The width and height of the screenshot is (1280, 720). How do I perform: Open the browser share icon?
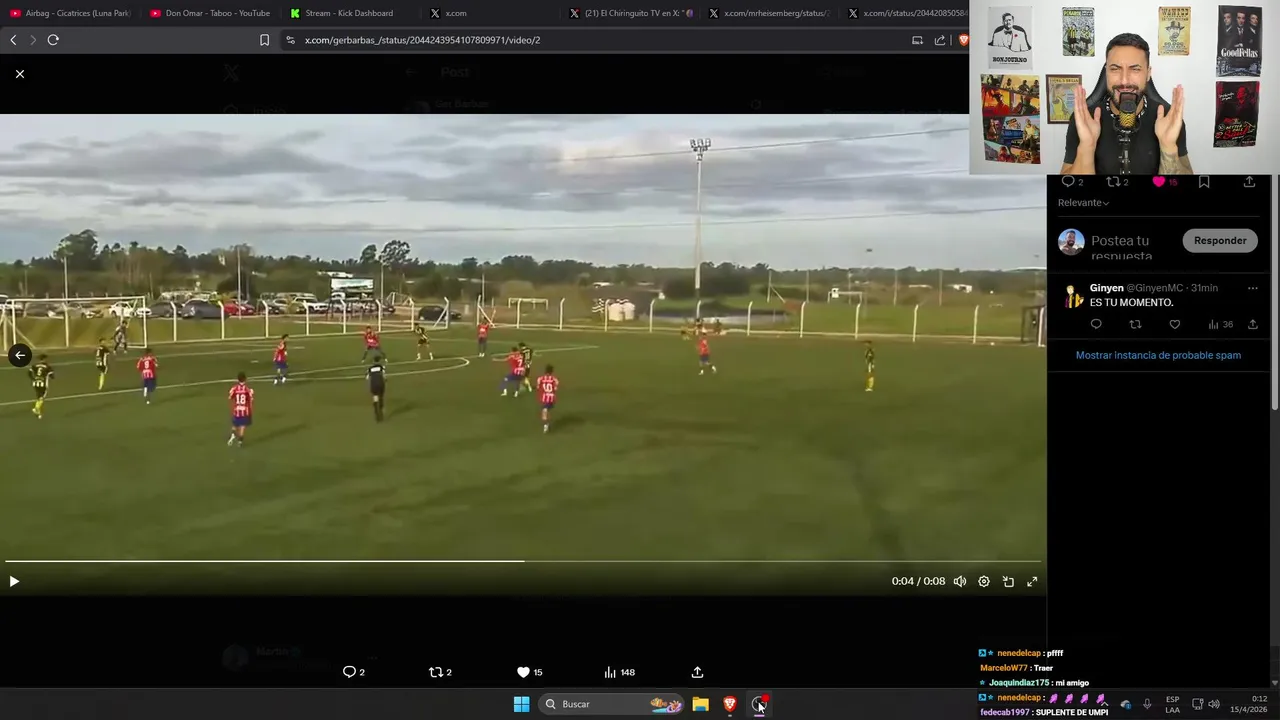click(x=940, y=40)
